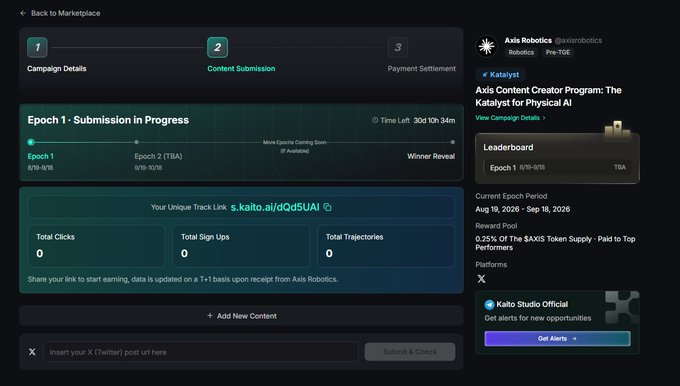Image resolution: width=680 pixels, height=386 pixels.
Task: Click the Your Unique Track Link label
Action: 189,207
